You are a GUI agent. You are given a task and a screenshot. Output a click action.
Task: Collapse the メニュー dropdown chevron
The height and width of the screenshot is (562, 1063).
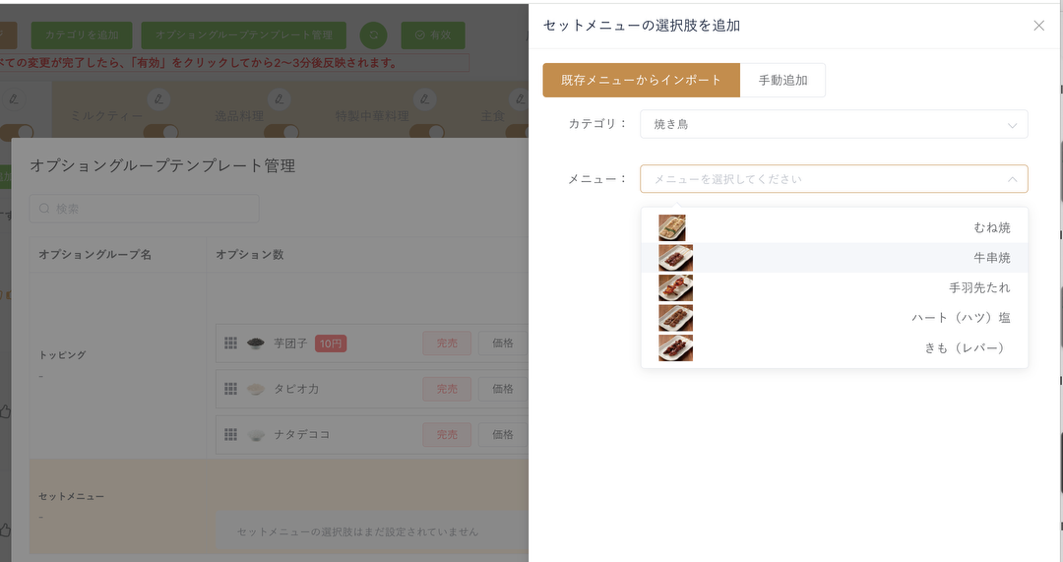(1012, 180)
